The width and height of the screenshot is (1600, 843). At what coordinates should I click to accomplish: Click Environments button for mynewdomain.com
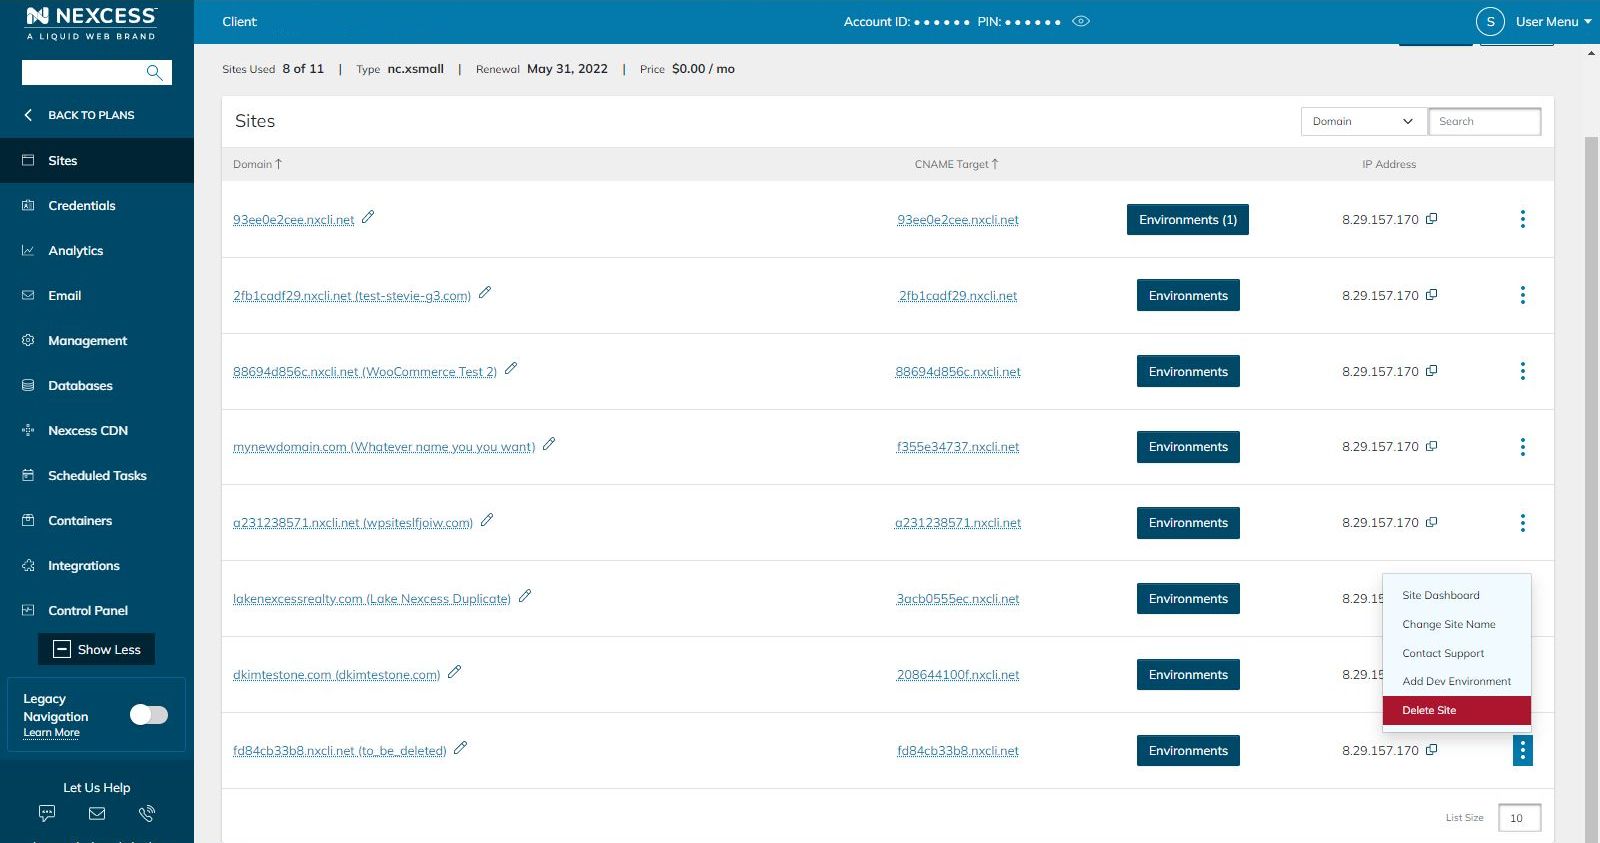pyautogui.click(x=1188, y=447)
